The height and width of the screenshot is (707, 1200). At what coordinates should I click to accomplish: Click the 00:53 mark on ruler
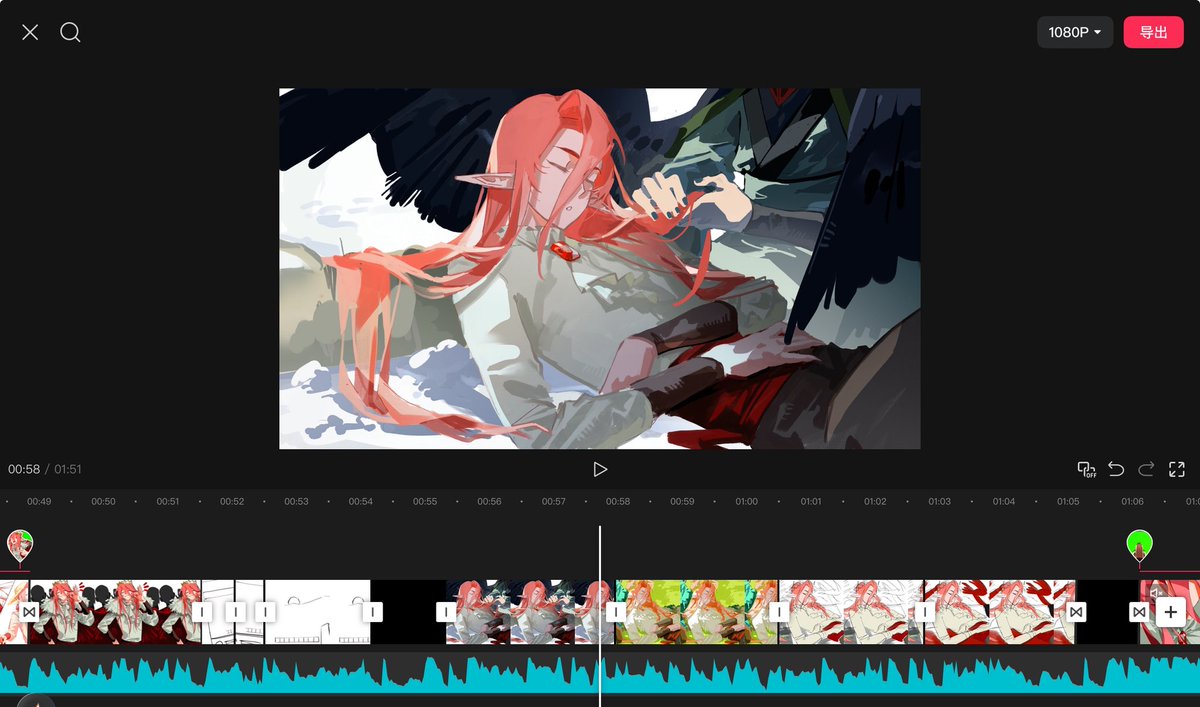coord(296,501)
